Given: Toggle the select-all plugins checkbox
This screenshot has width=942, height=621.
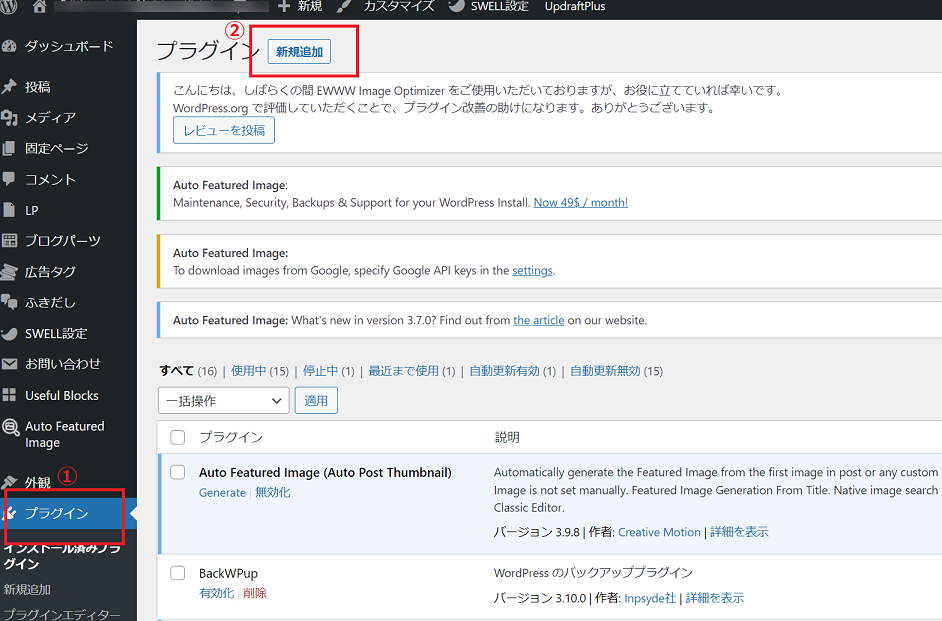Looking at the screenshot, I should coord(177,437).
